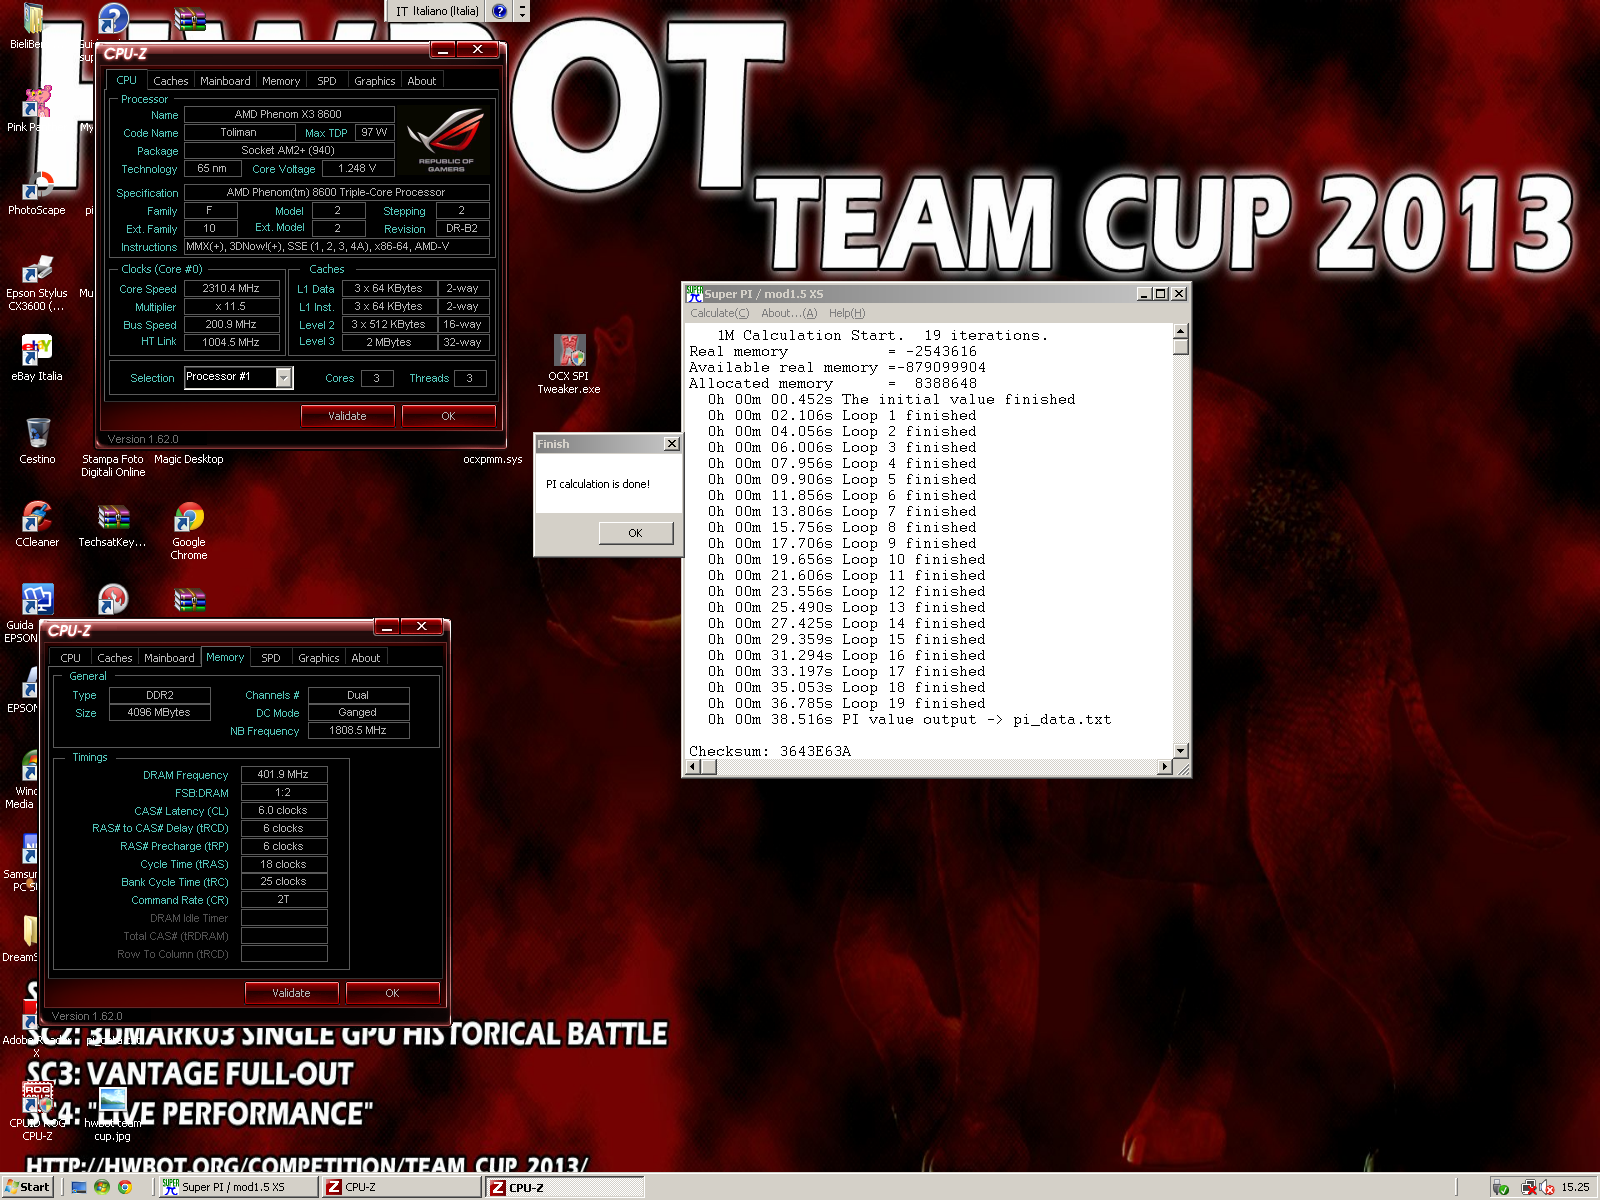Open the Google Chrome desktop shortcut

(x=188, y=517)
